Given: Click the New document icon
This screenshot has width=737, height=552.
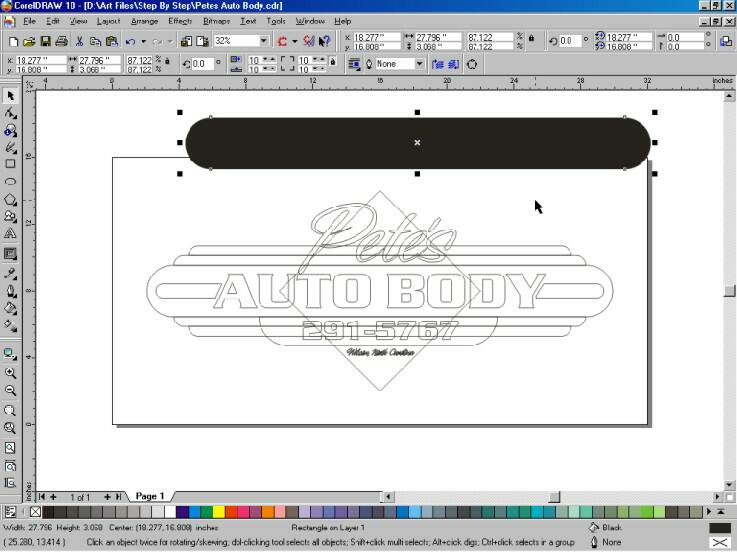Looking at the screenshot, I should pyautogui.click(x=14, y=41).
